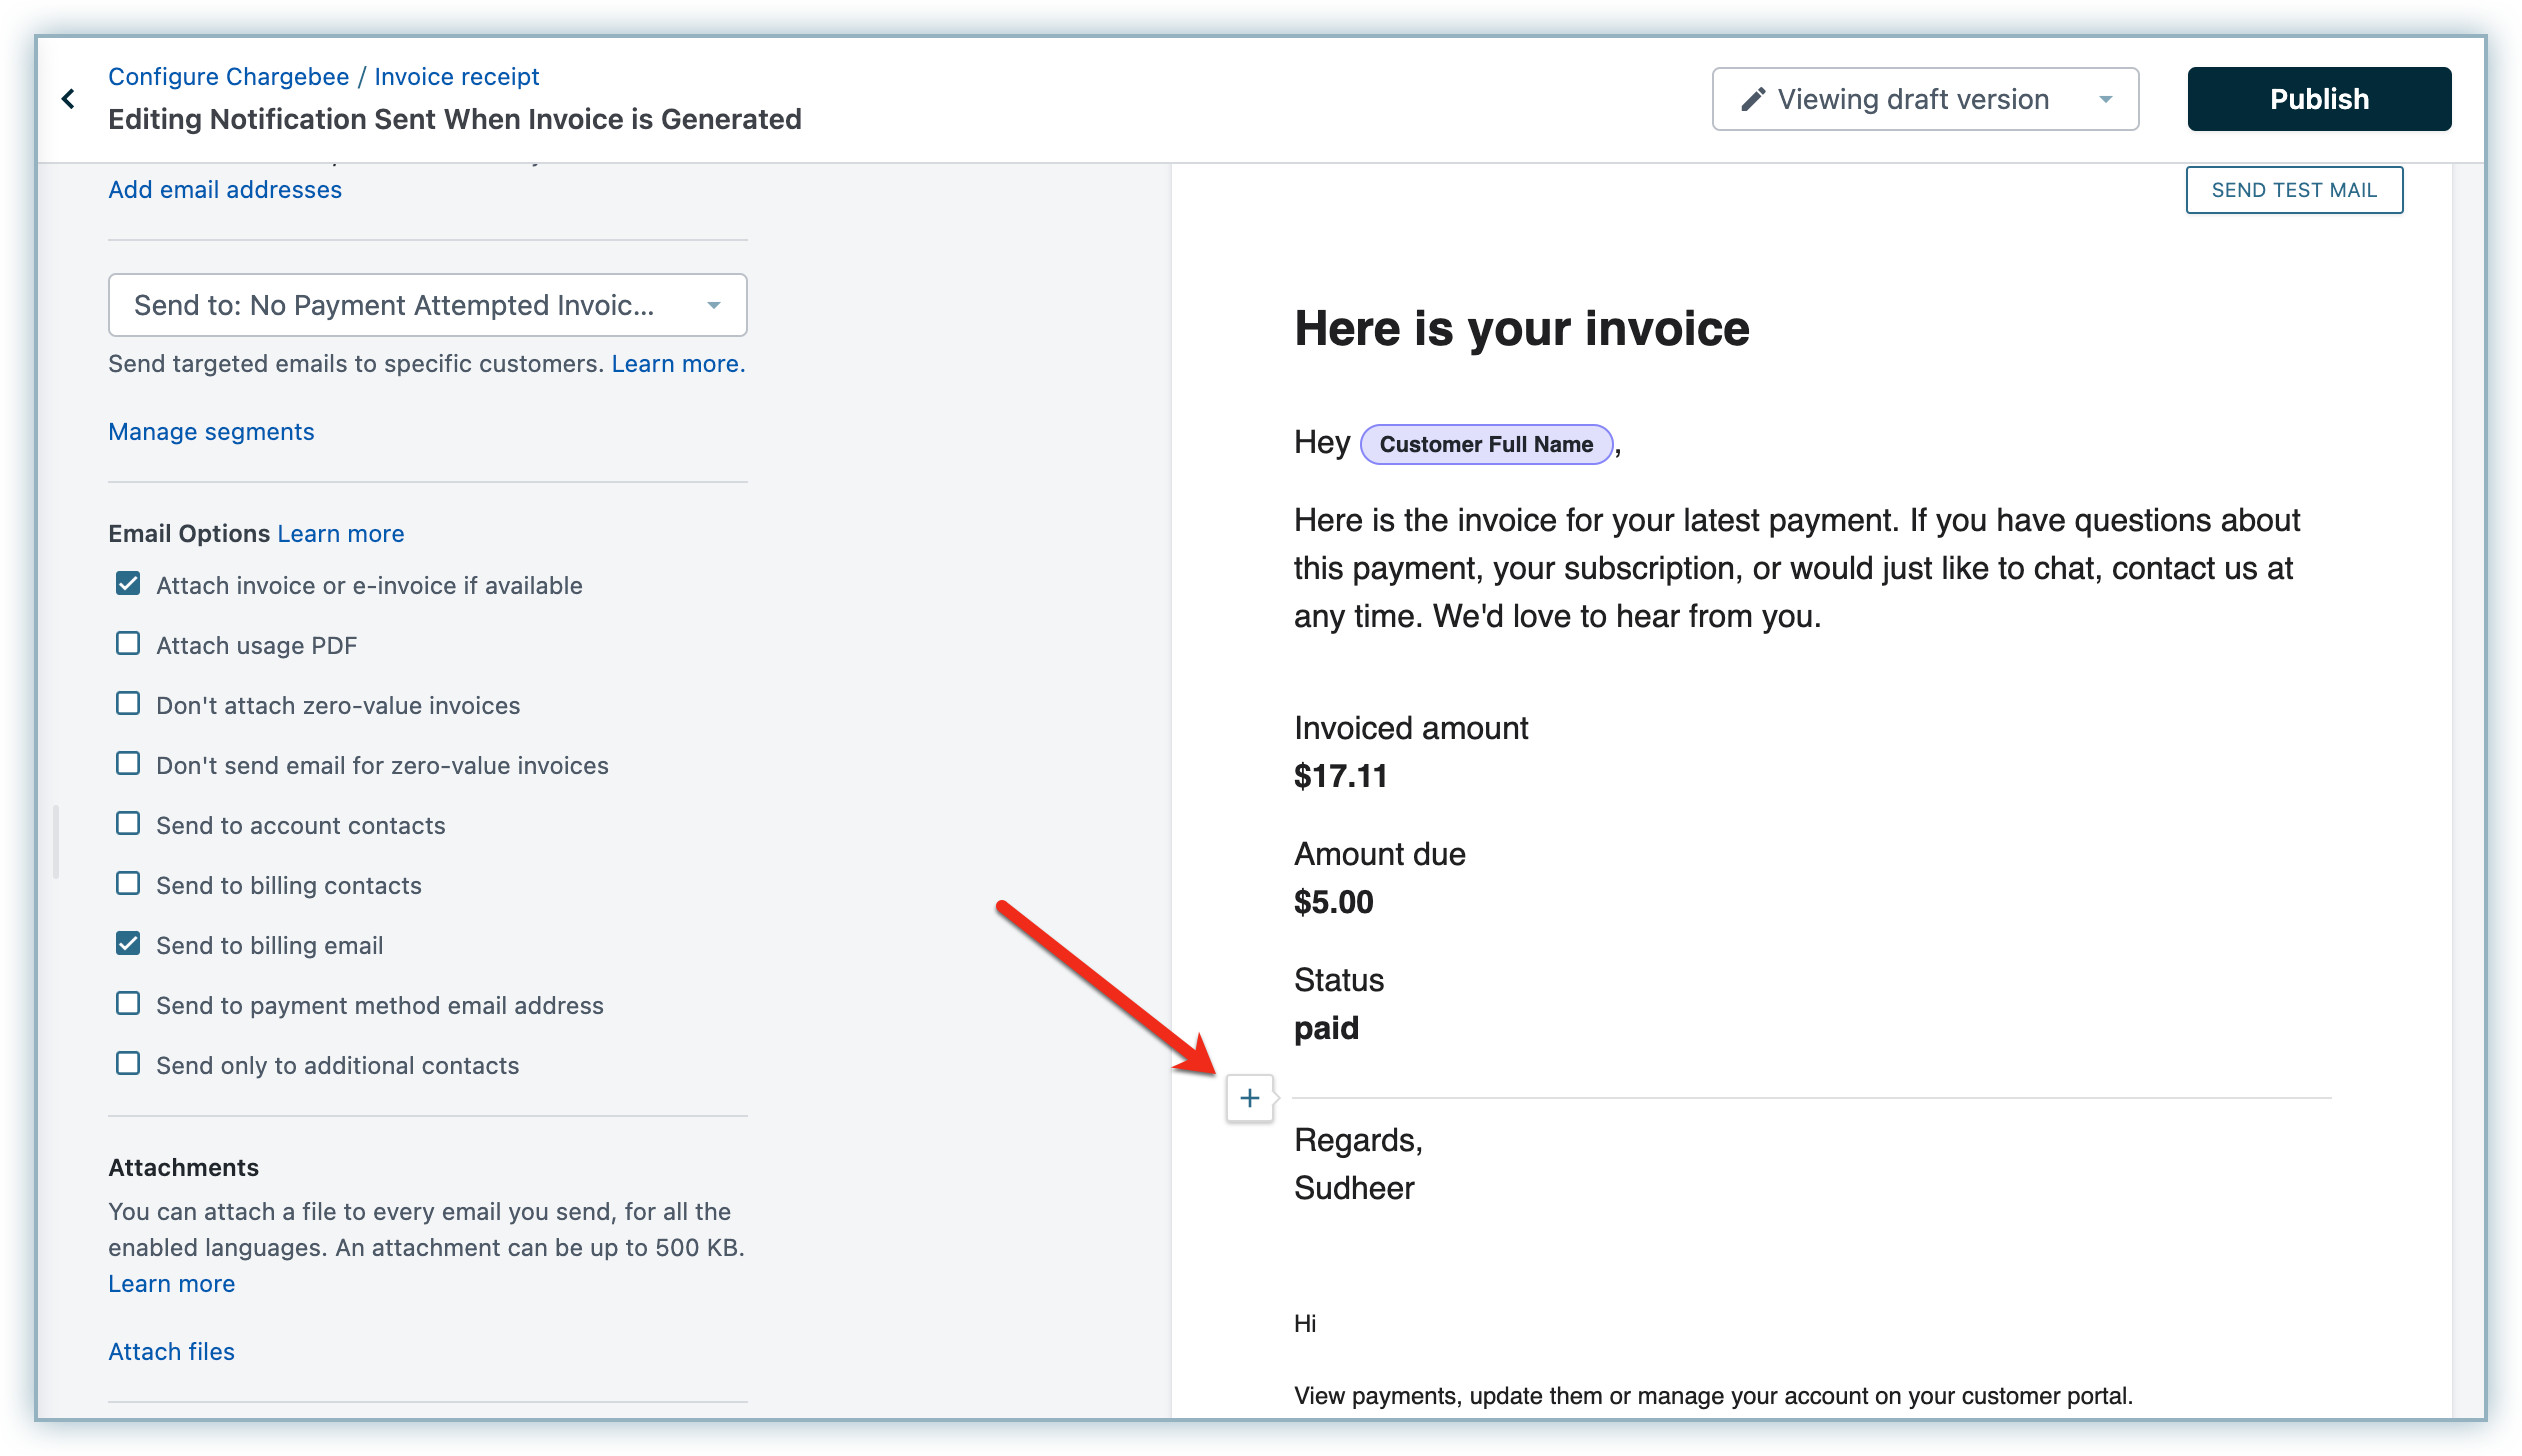Click the Publish button
Viewport: 2522px width, 1456px height.
2318,99
